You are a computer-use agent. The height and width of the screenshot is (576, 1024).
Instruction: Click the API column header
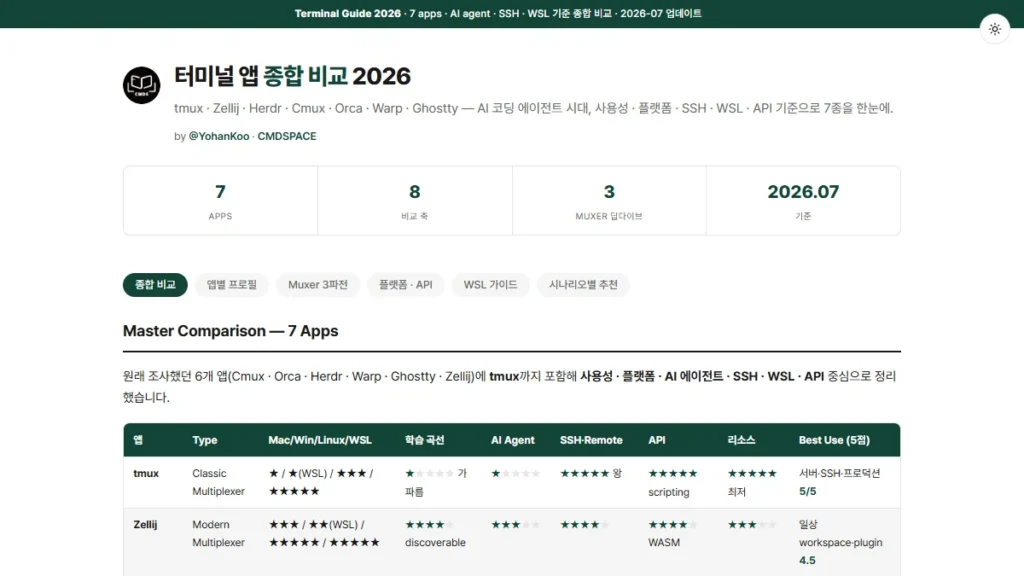pyautogui.click(x=657, y=440)
